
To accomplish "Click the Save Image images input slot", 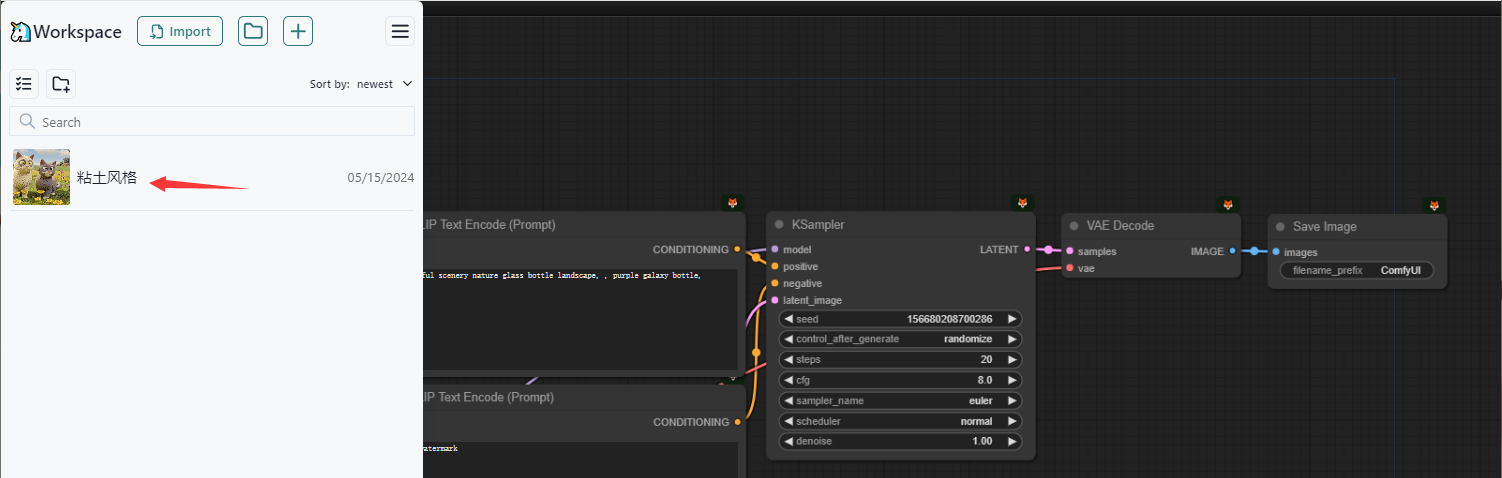I will (1276, 252).
